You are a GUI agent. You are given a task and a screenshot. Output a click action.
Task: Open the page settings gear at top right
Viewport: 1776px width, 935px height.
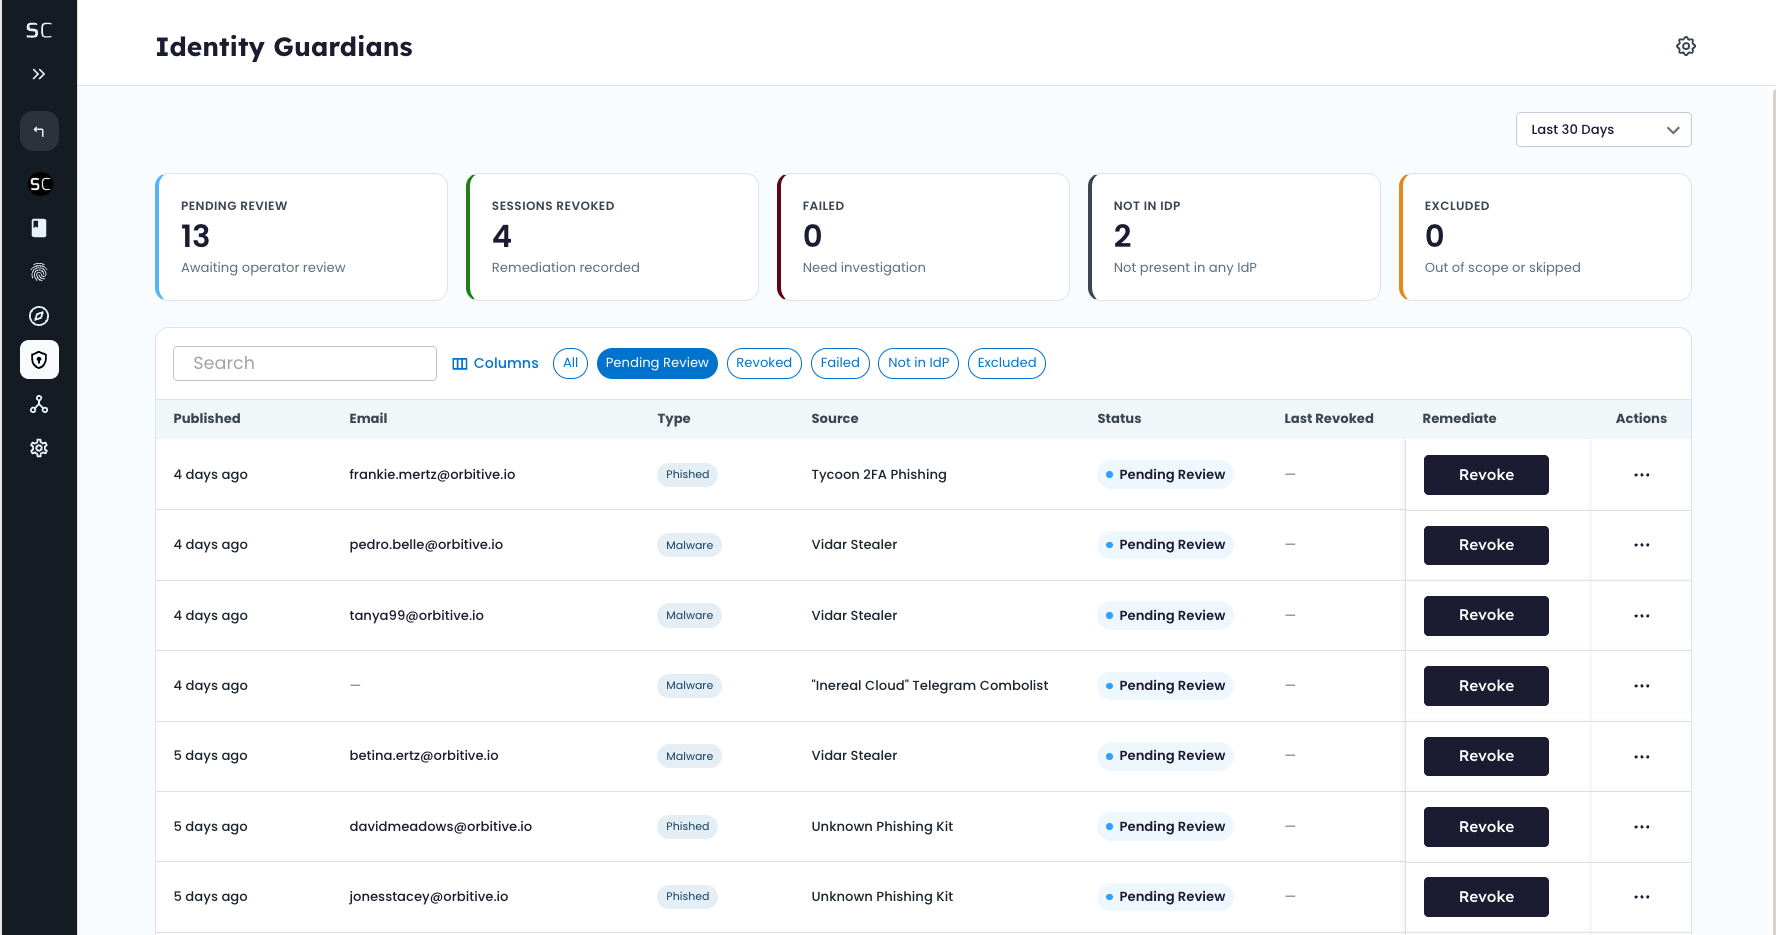pos(1686,46)
